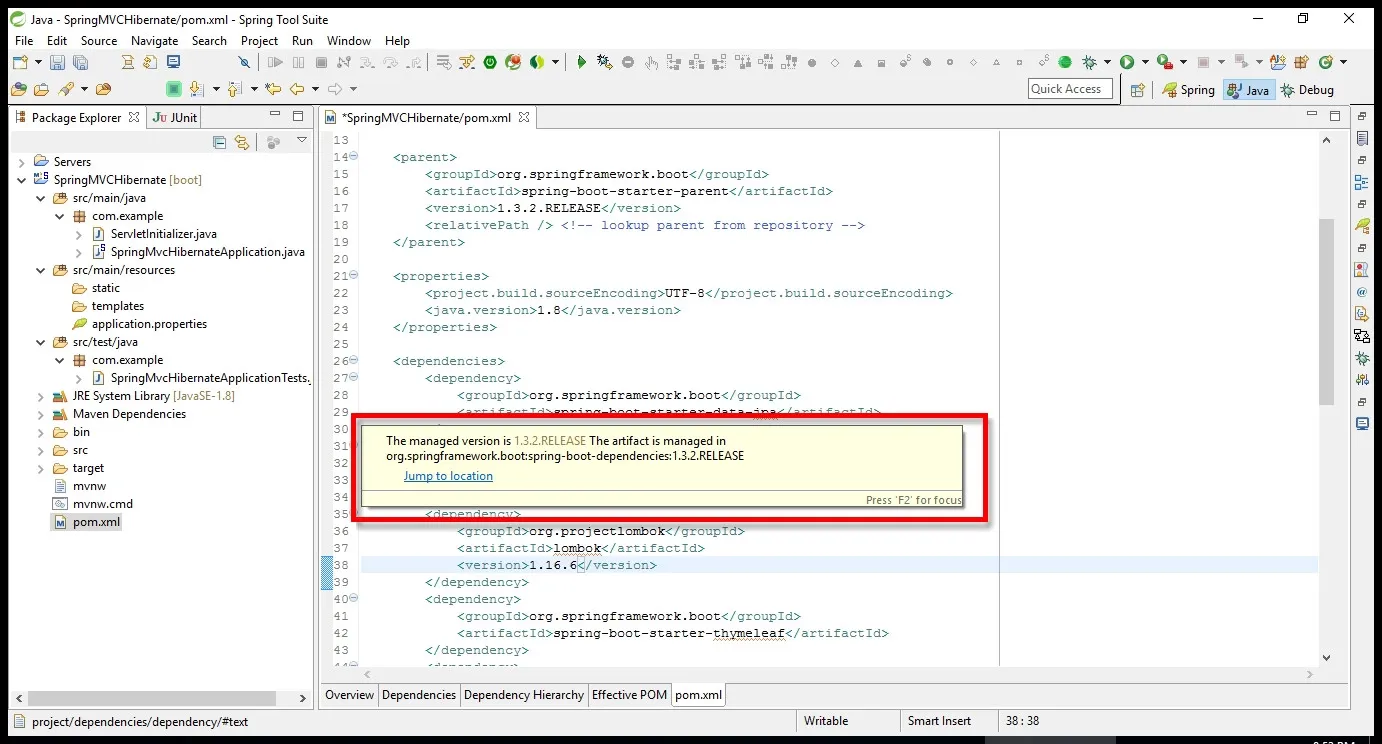Switch to the Effective POM tab
This screenshot has height=744, width=1382.
(629, 695)
